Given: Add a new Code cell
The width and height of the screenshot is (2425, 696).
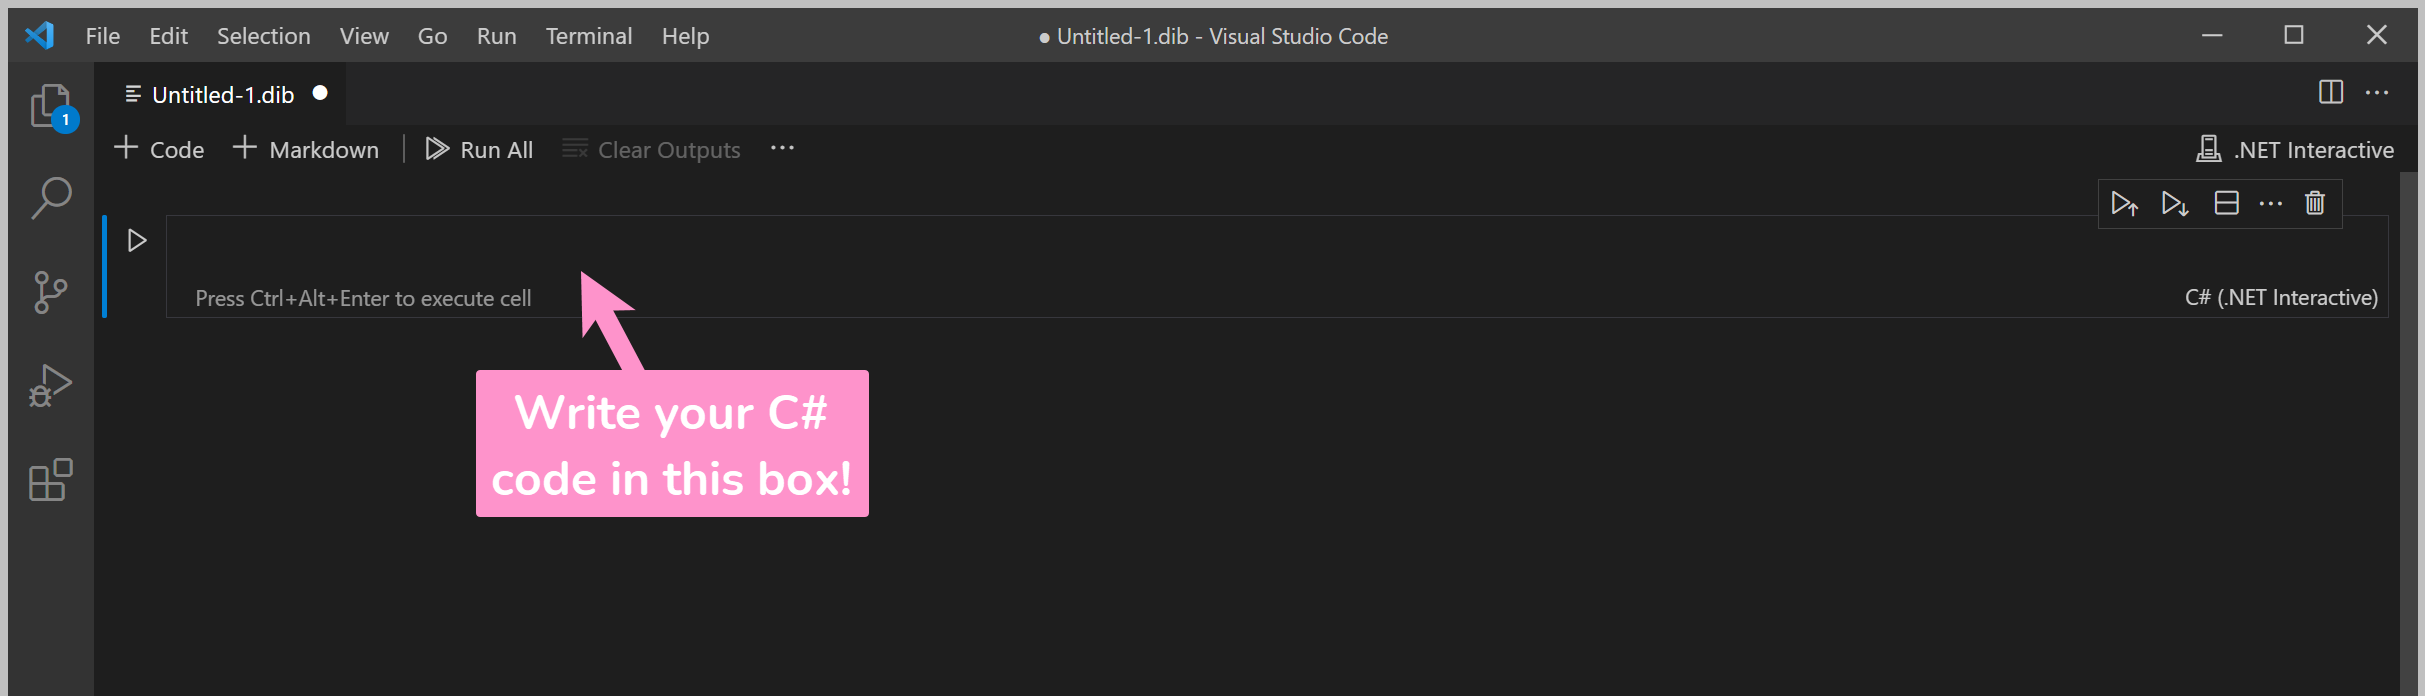Looking at the screenshot, I should 160,150.
